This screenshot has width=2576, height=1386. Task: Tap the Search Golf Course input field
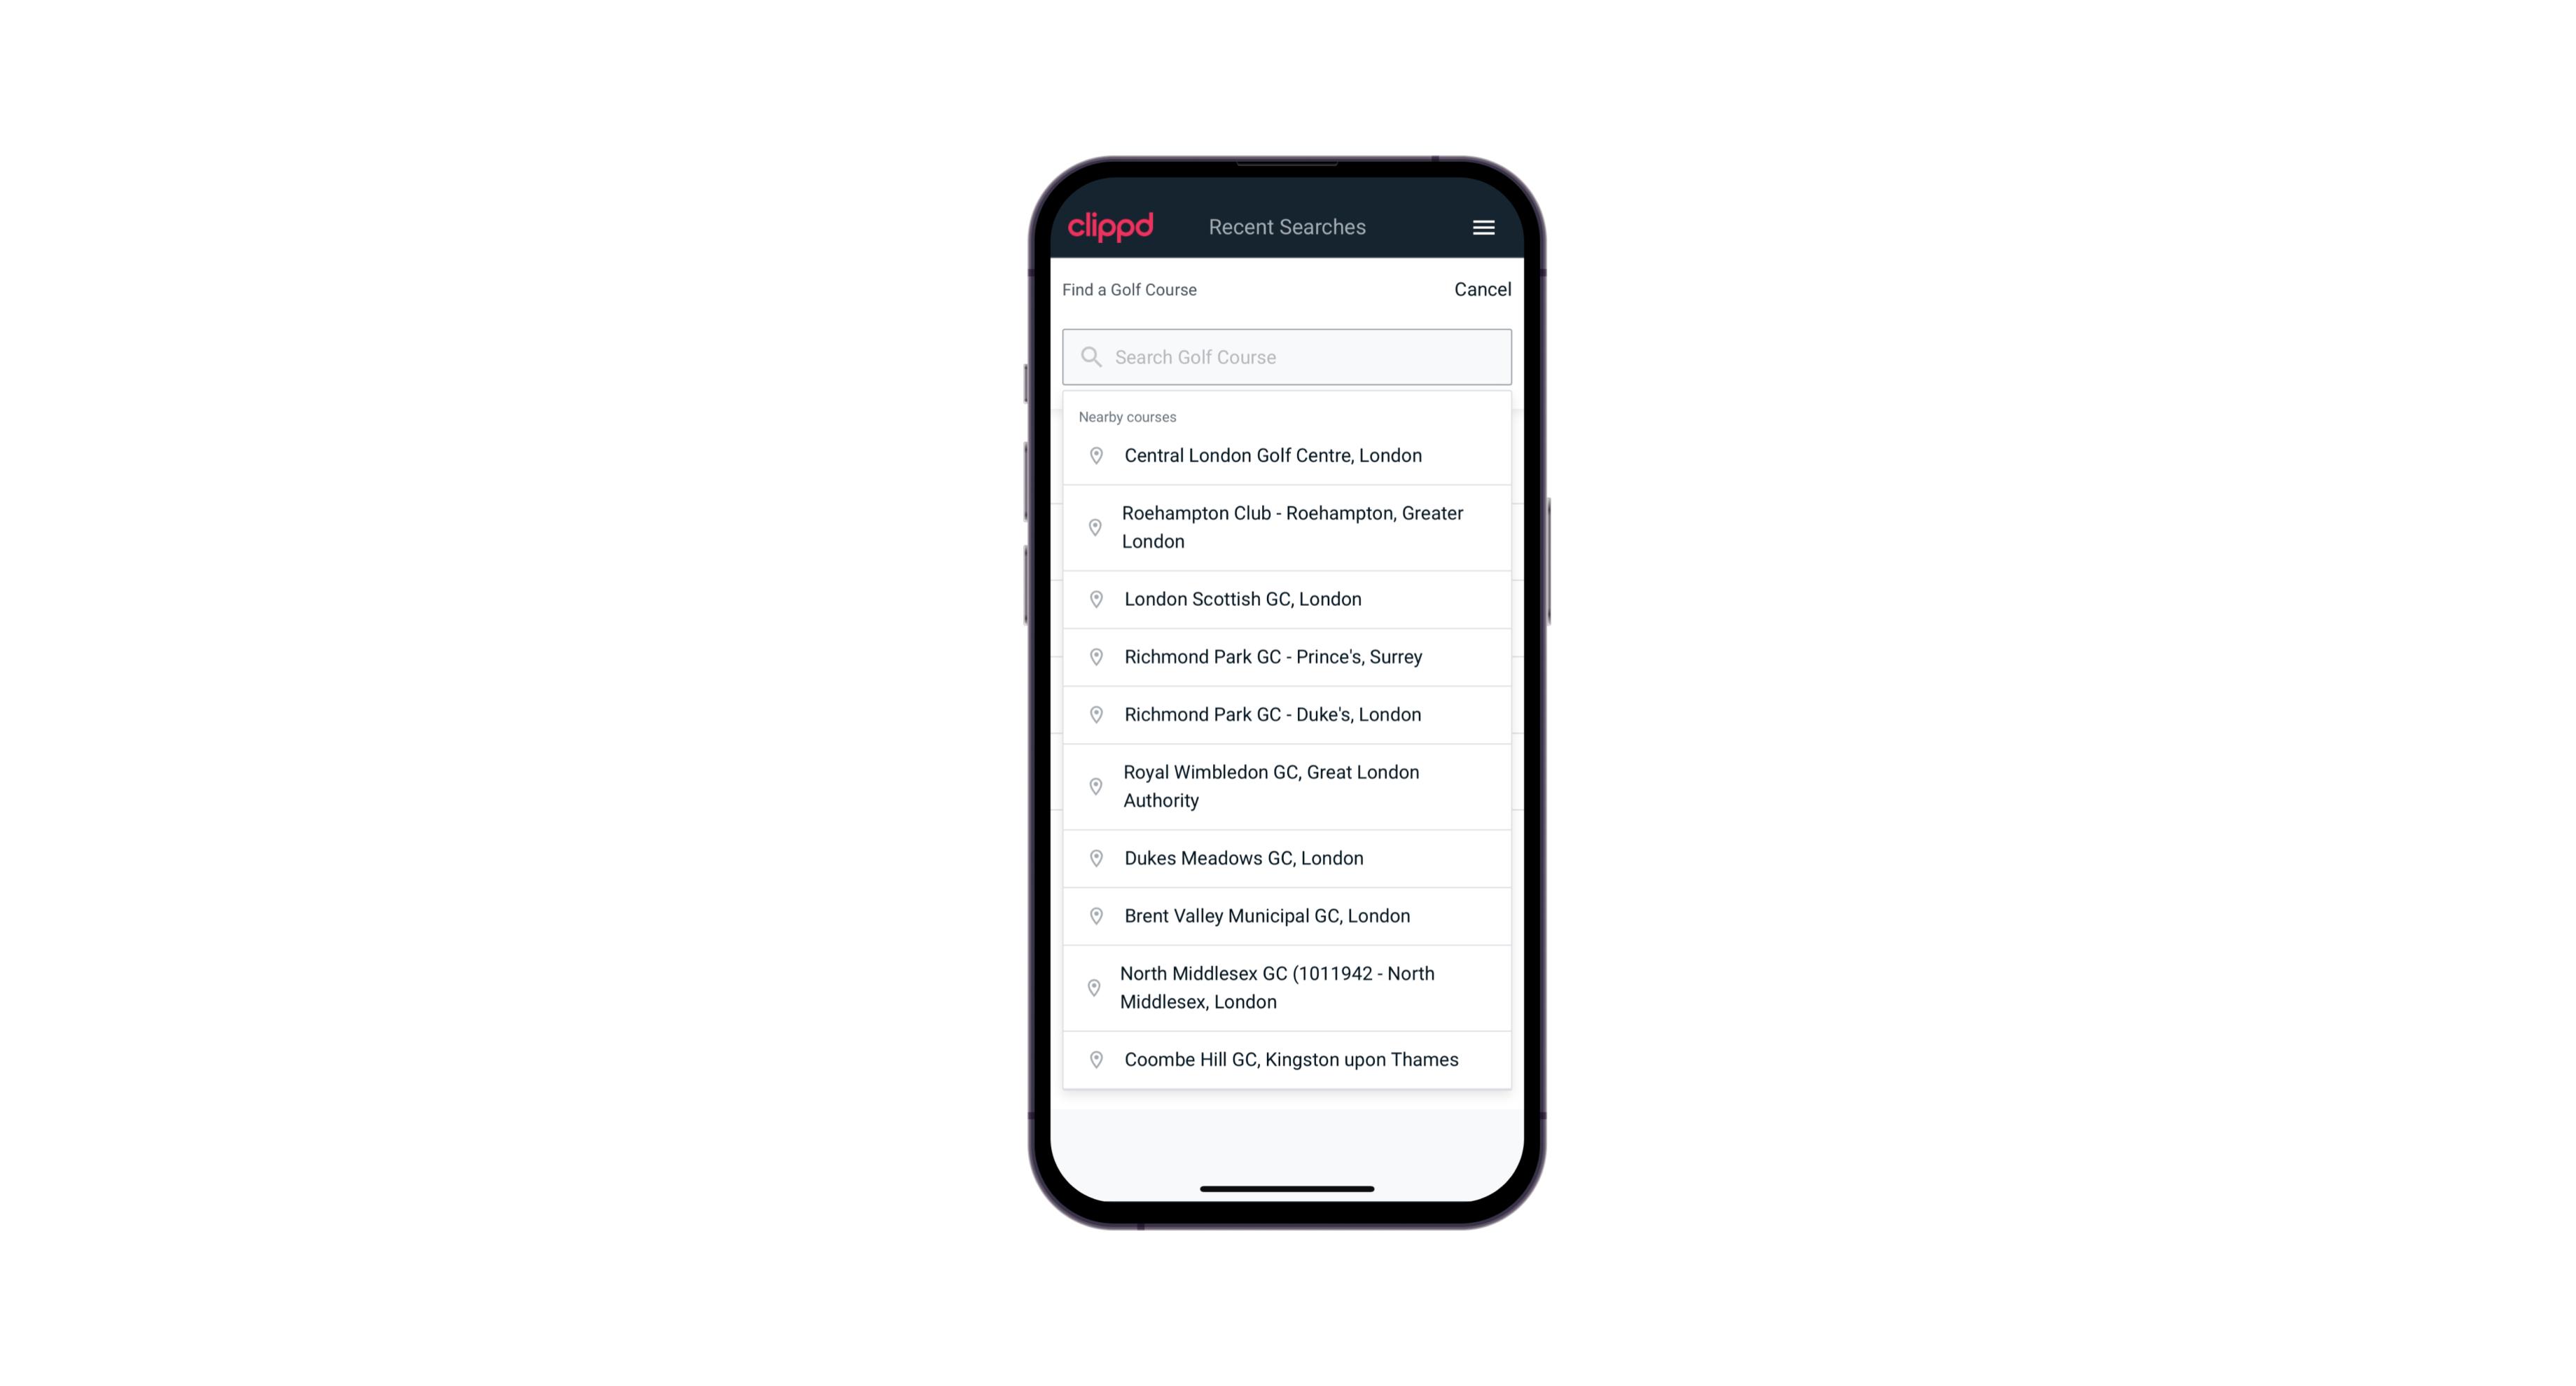pyautogui.click(x=1287, y=355)
